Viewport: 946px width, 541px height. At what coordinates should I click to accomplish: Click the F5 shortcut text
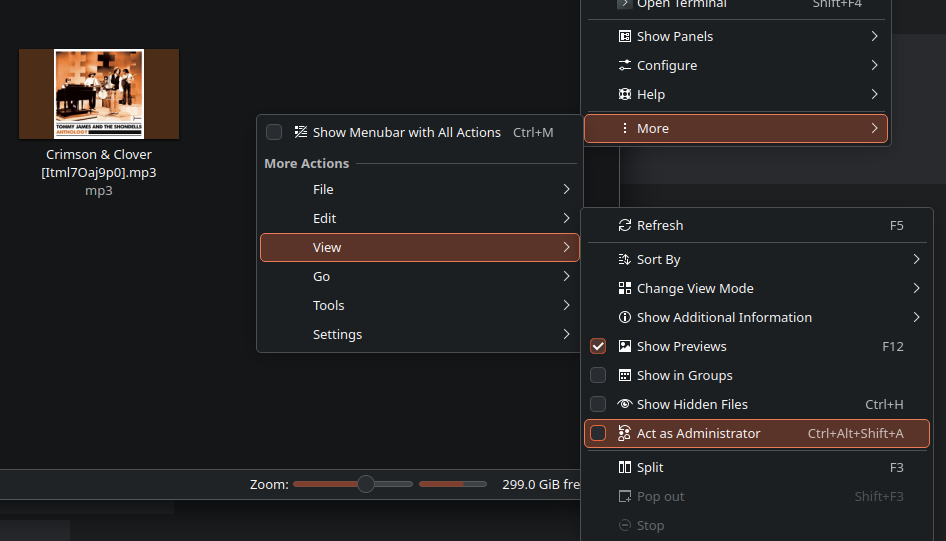point(897,225)
